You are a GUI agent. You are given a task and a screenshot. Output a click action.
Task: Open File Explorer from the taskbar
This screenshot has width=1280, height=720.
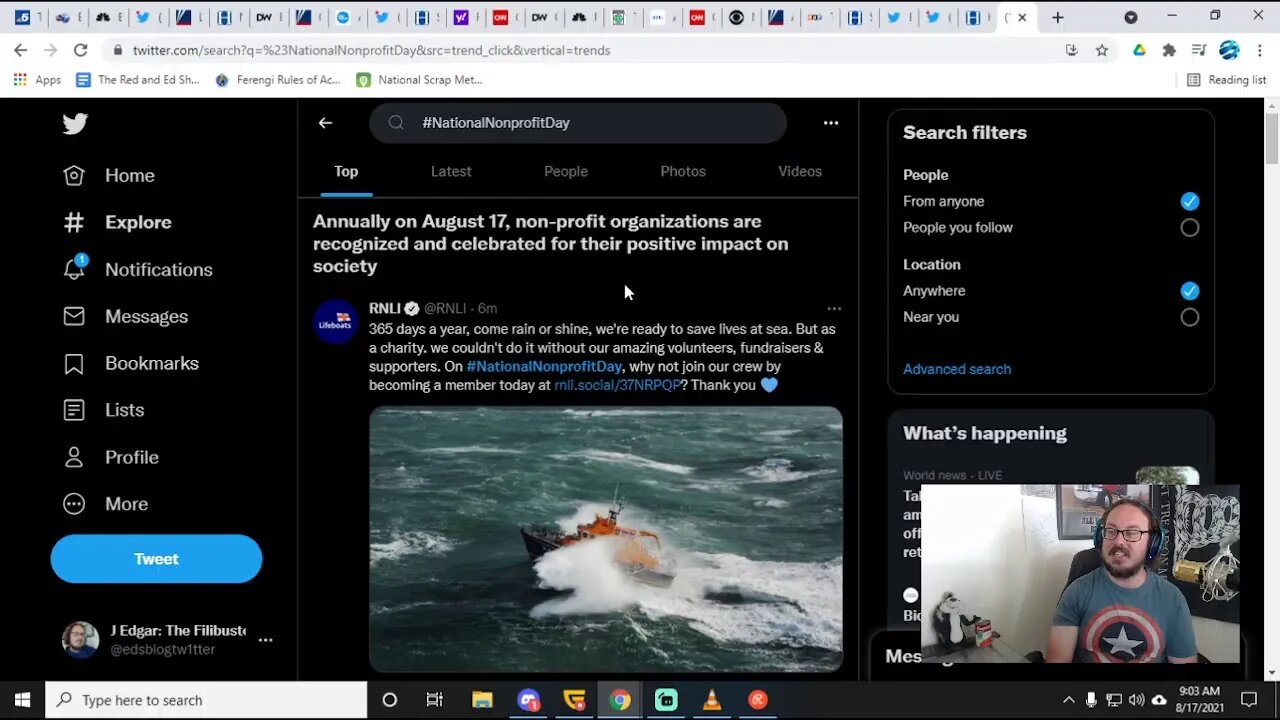482,700
